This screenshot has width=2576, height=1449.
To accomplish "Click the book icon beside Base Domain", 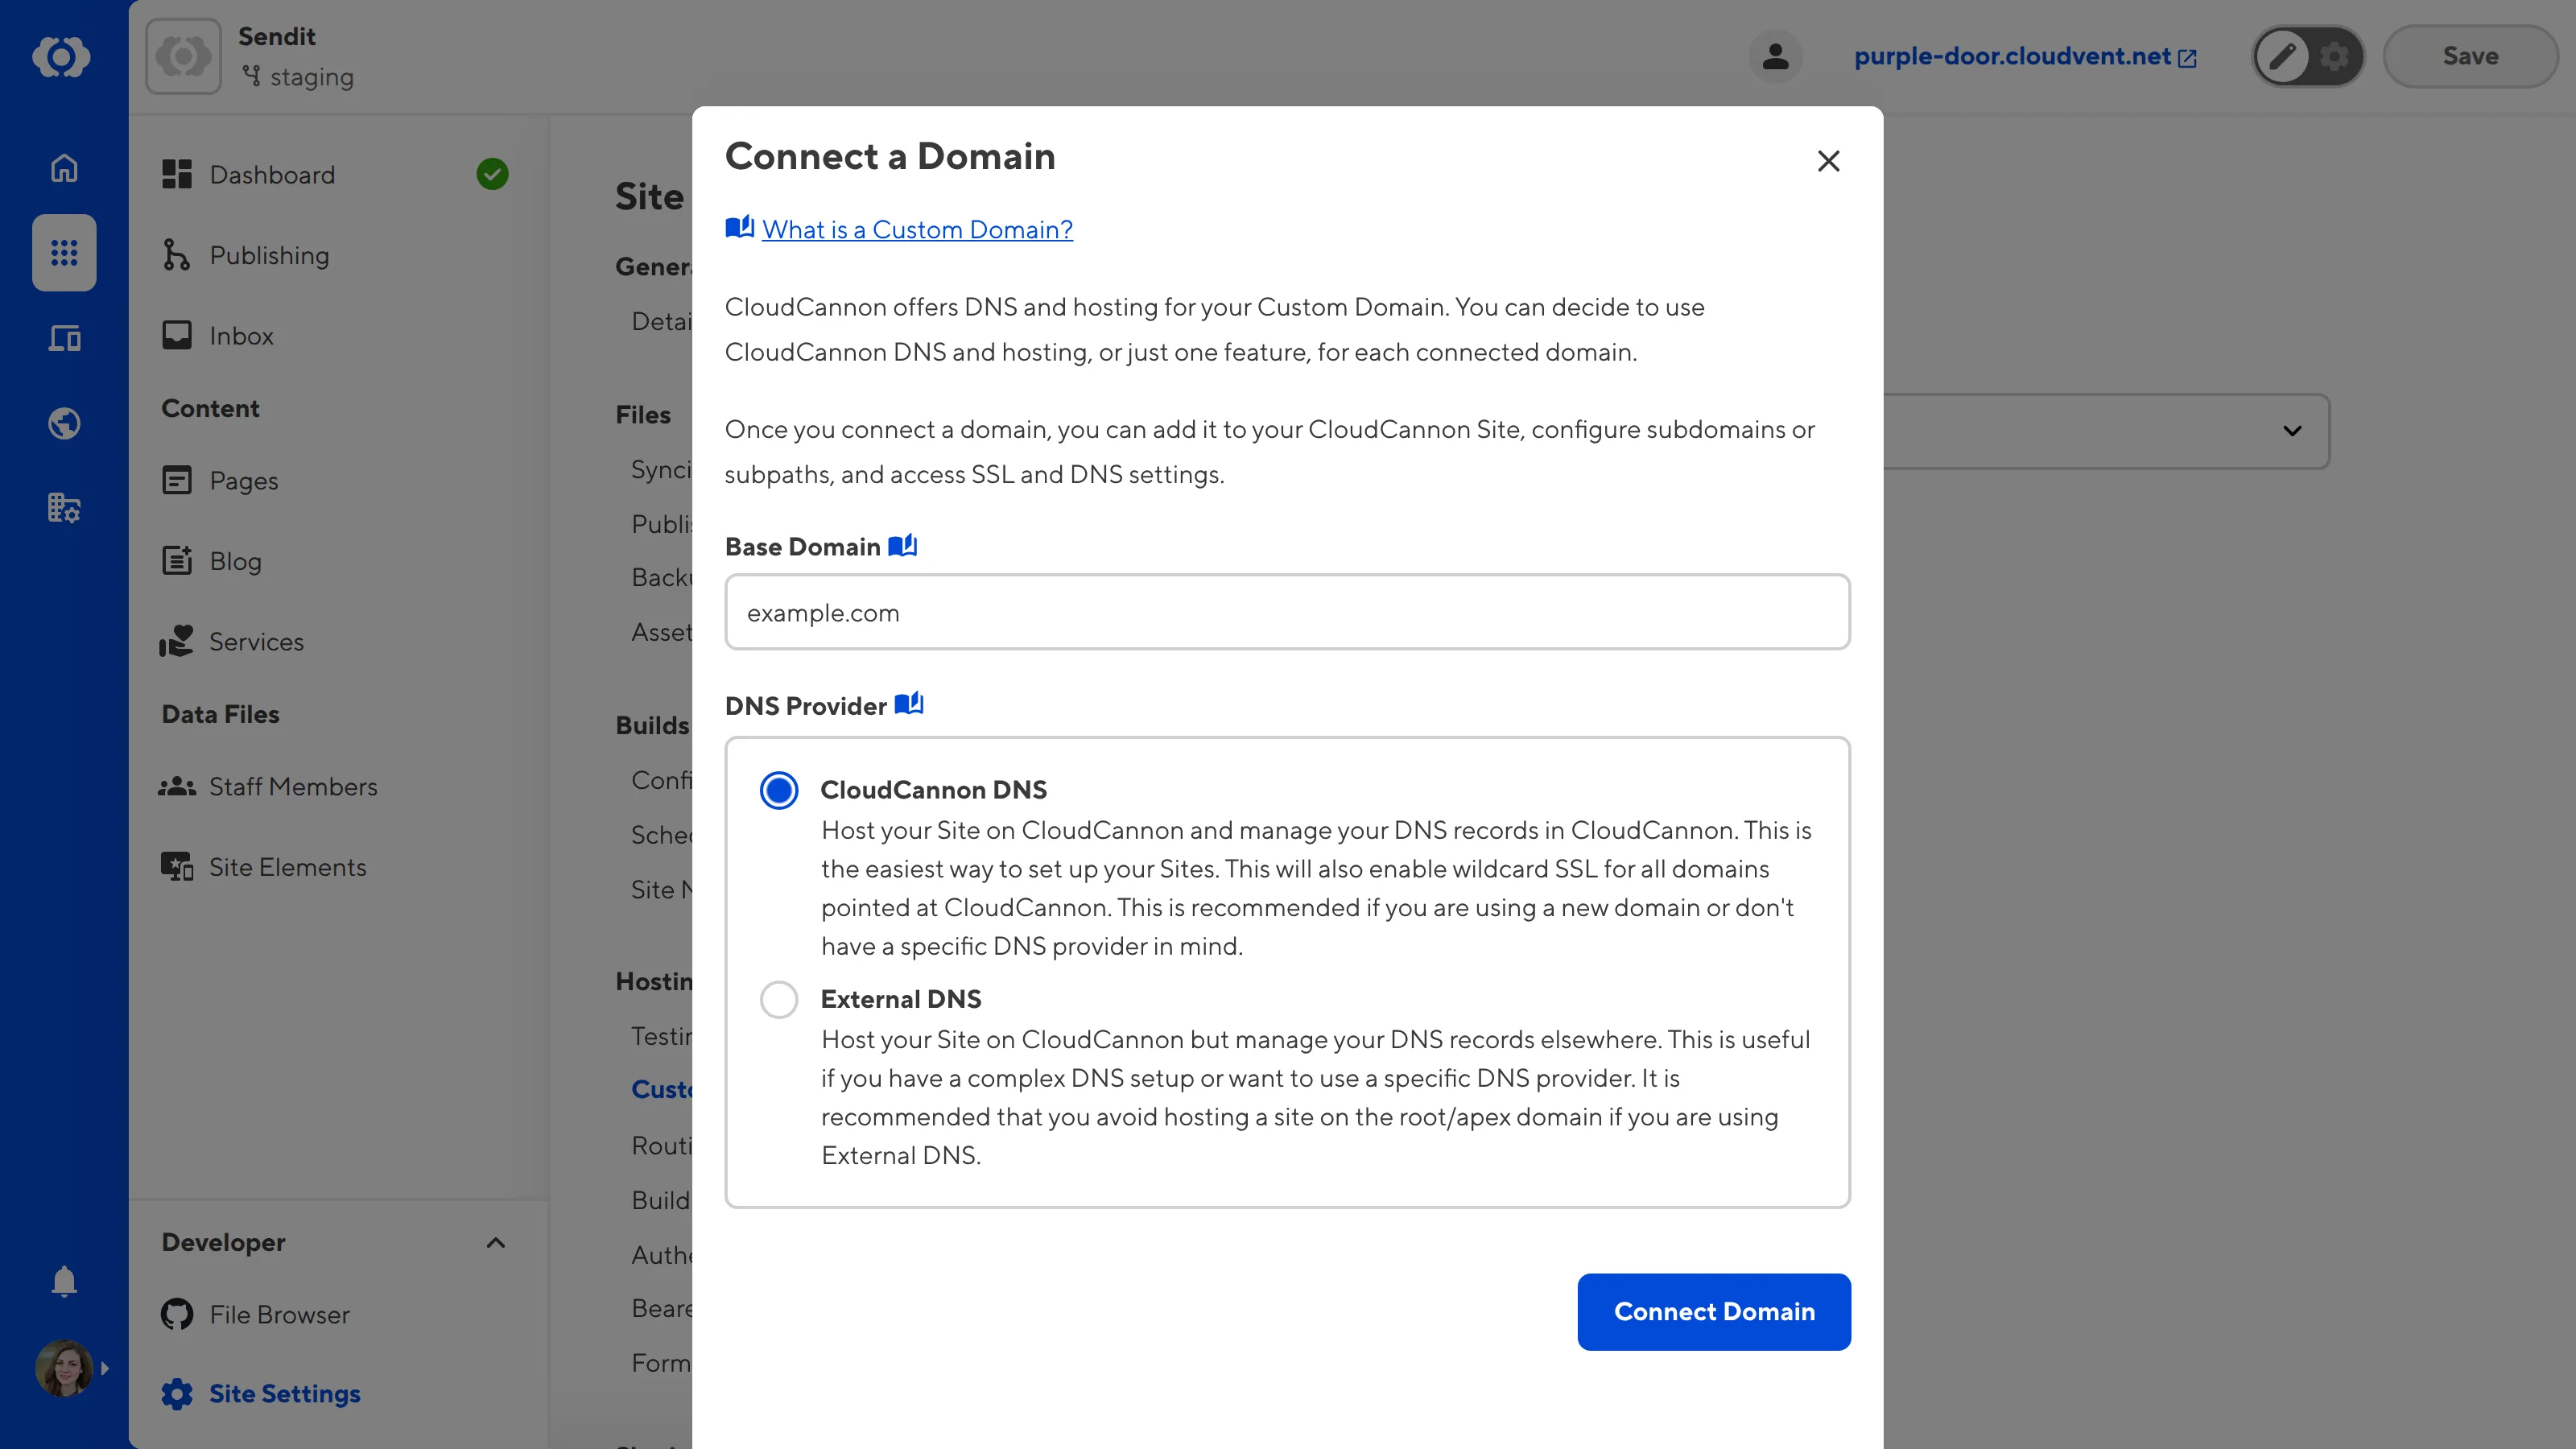I will (903, 545).
